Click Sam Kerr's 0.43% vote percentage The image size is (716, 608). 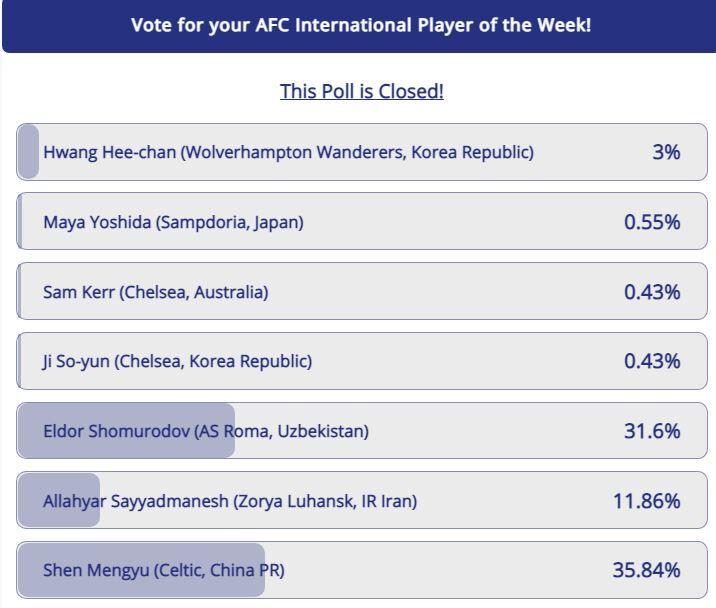point(652,292)
